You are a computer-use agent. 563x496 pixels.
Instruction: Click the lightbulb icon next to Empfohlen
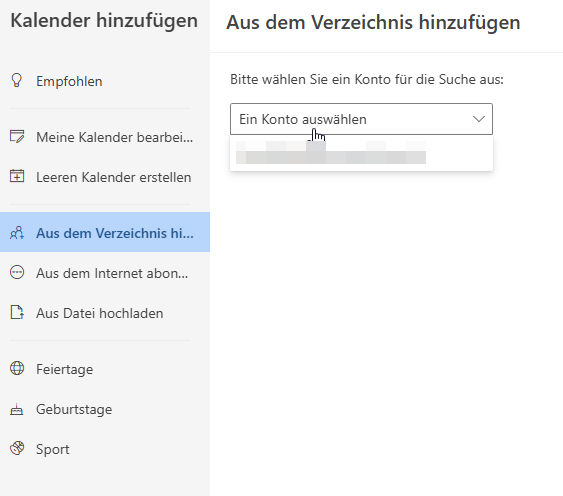pyautogui.click(x=17, y=81)
